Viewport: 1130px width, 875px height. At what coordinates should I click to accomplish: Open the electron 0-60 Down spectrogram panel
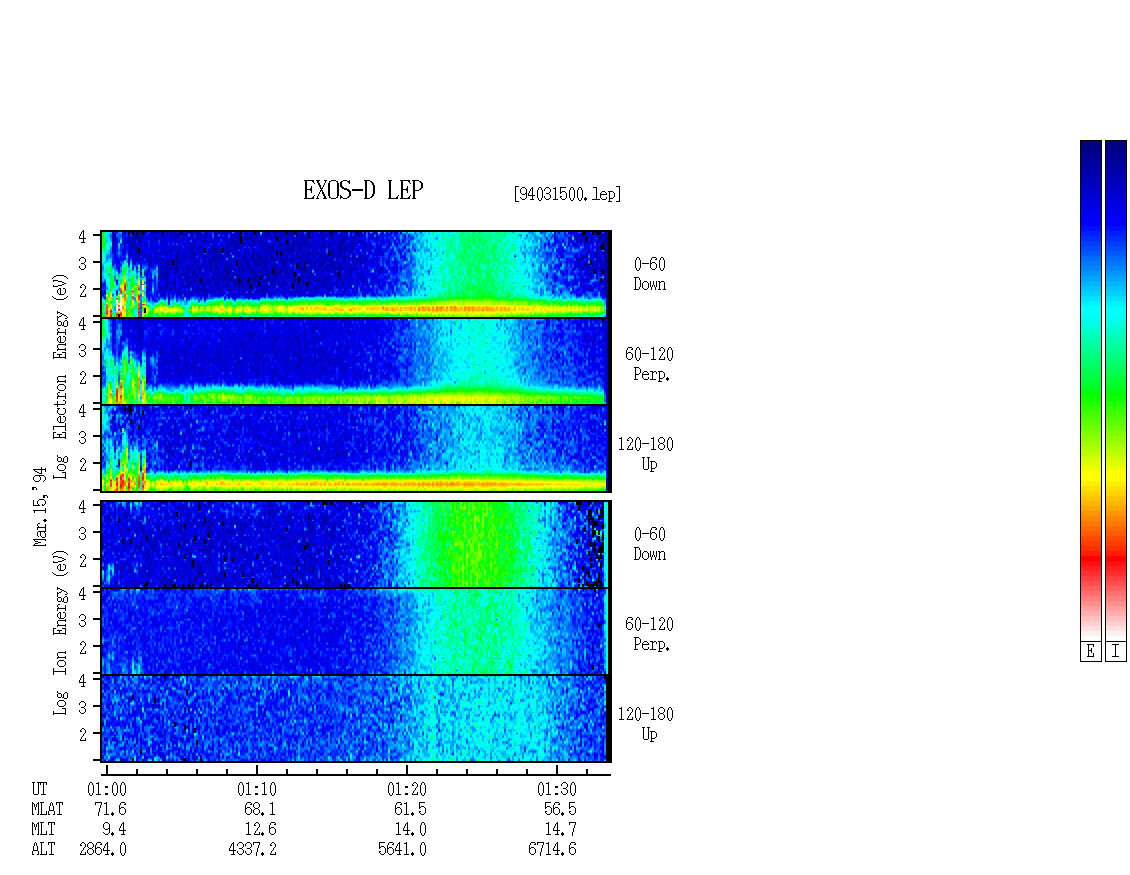click(x=355, y=274)
